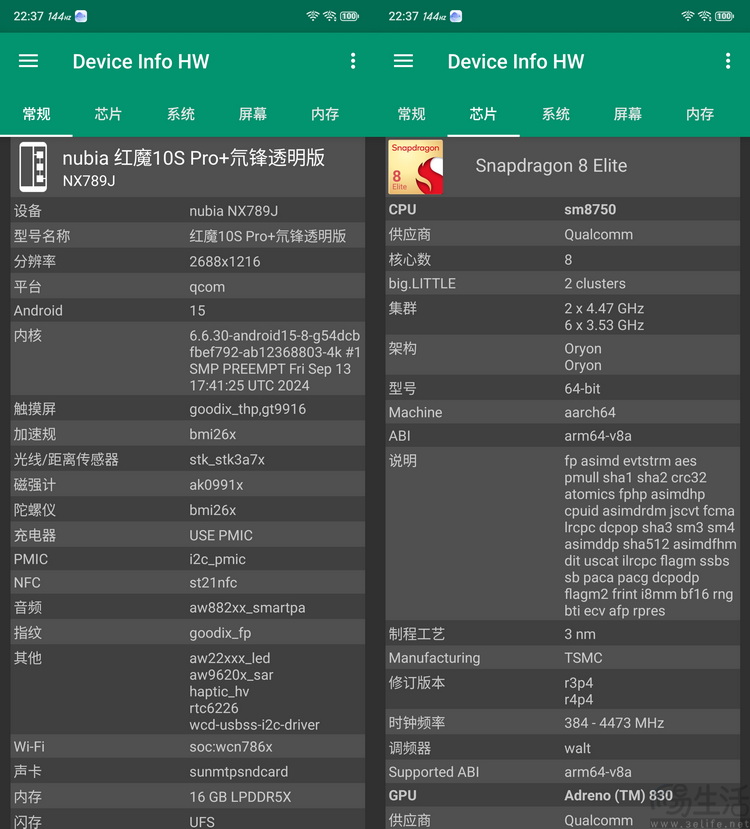Tap the Supported ABI row
750x829 pixels.
point(562,772)
